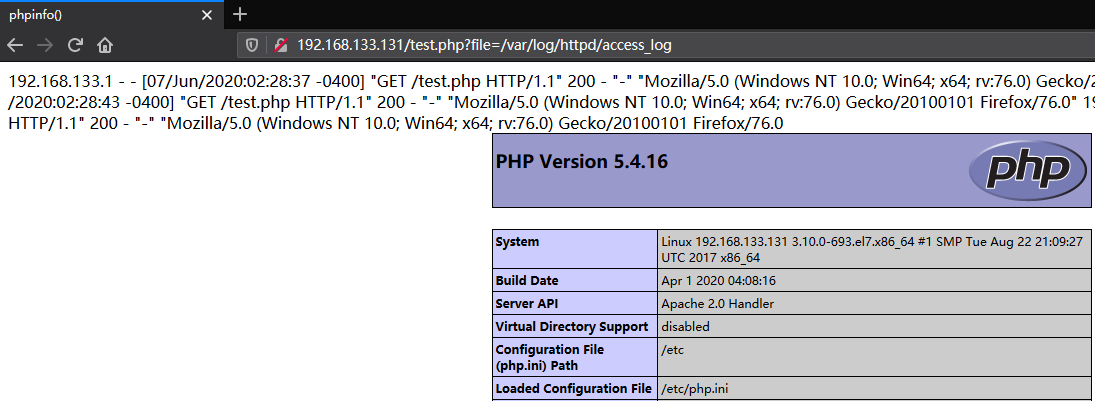The width and height of the screenshot is (1095, 401).
Task: Select the Build Date label
Action: (x=527, y=281)
